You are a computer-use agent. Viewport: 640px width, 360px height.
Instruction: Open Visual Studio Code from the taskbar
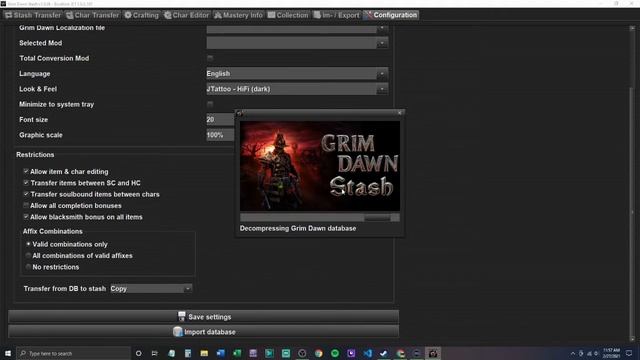[367, 353]
